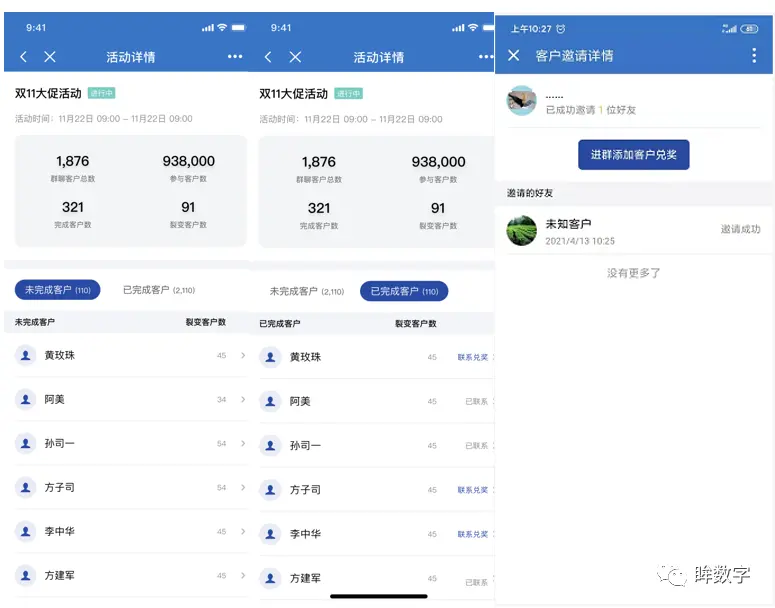Expand 阿美 row chevron in left list
Viewport: 775px width, 608px height.
(x=243, y=399)
